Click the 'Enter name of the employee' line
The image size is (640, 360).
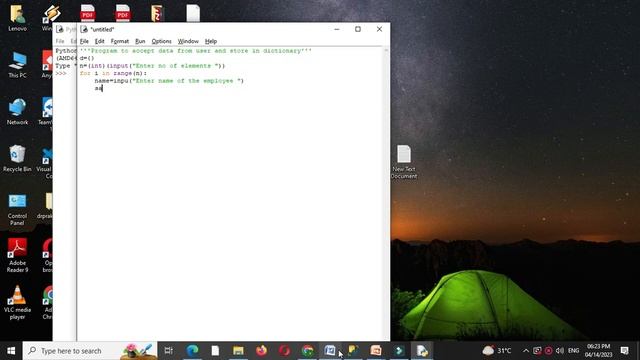[x=169, y=81]
